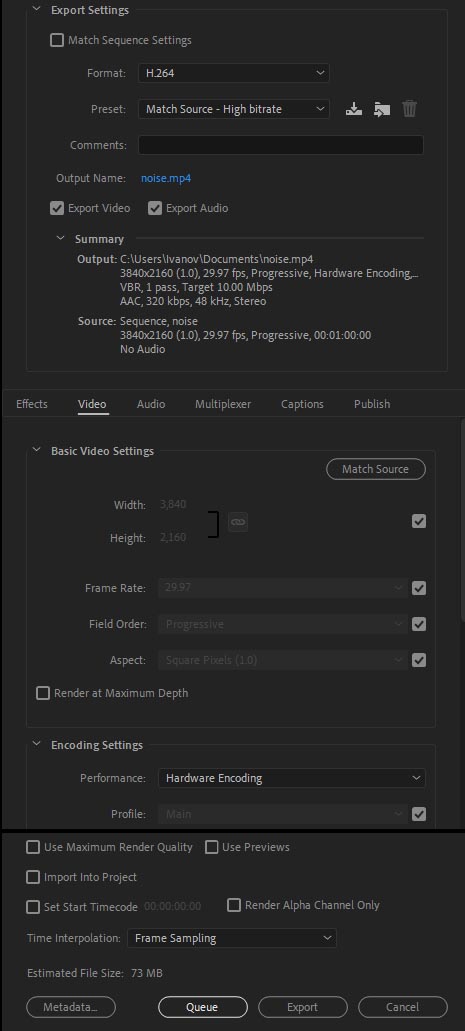
Task: Cancel the export dialog
Action: (403, 1007)
